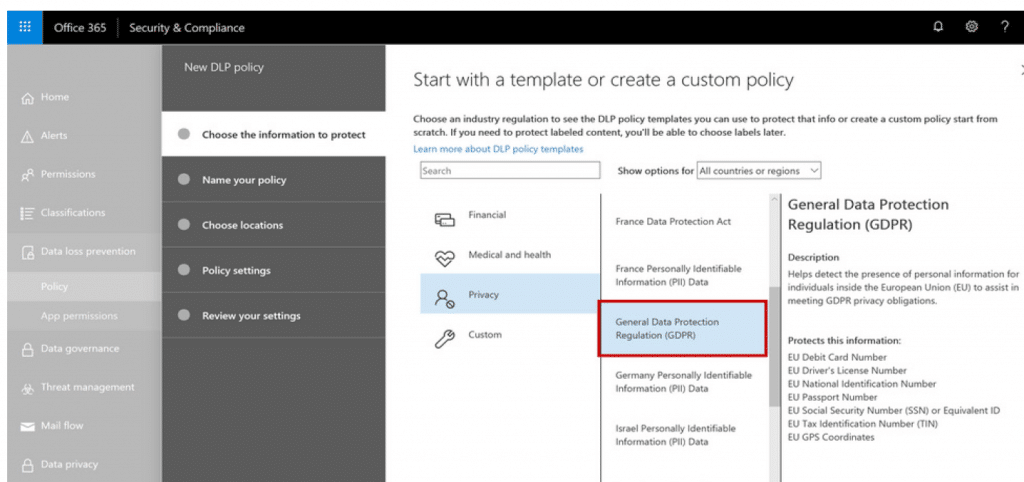This screenshot has width=1024, height=482.
Task: Choose General Data Protection Regulation (GDPR) template
Action: pos(683,329)
